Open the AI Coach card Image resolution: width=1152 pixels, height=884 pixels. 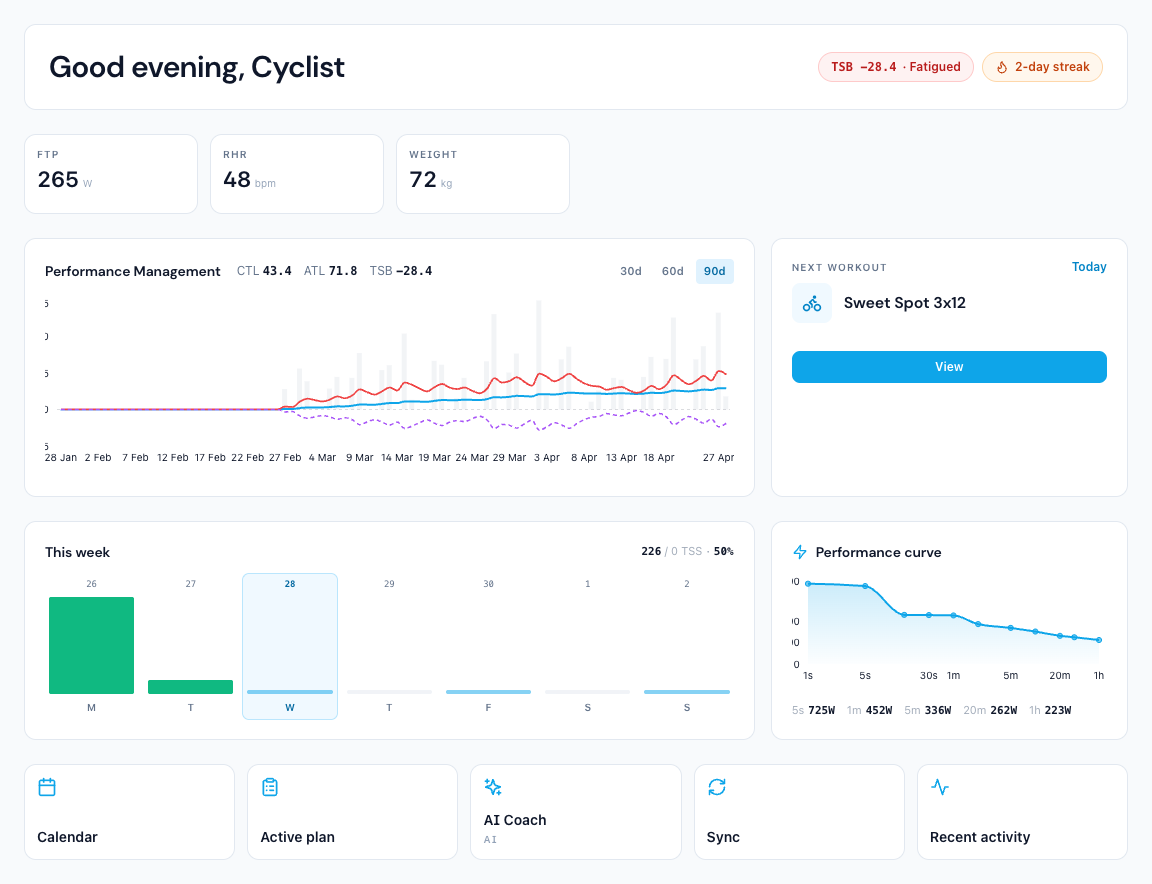click(576, 812)
